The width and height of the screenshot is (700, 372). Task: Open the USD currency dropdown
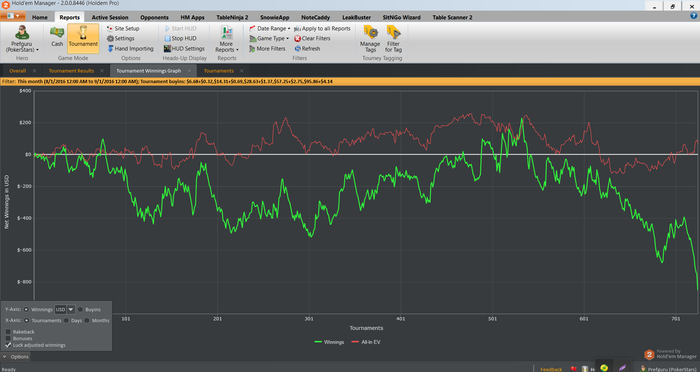coord(71,309)
